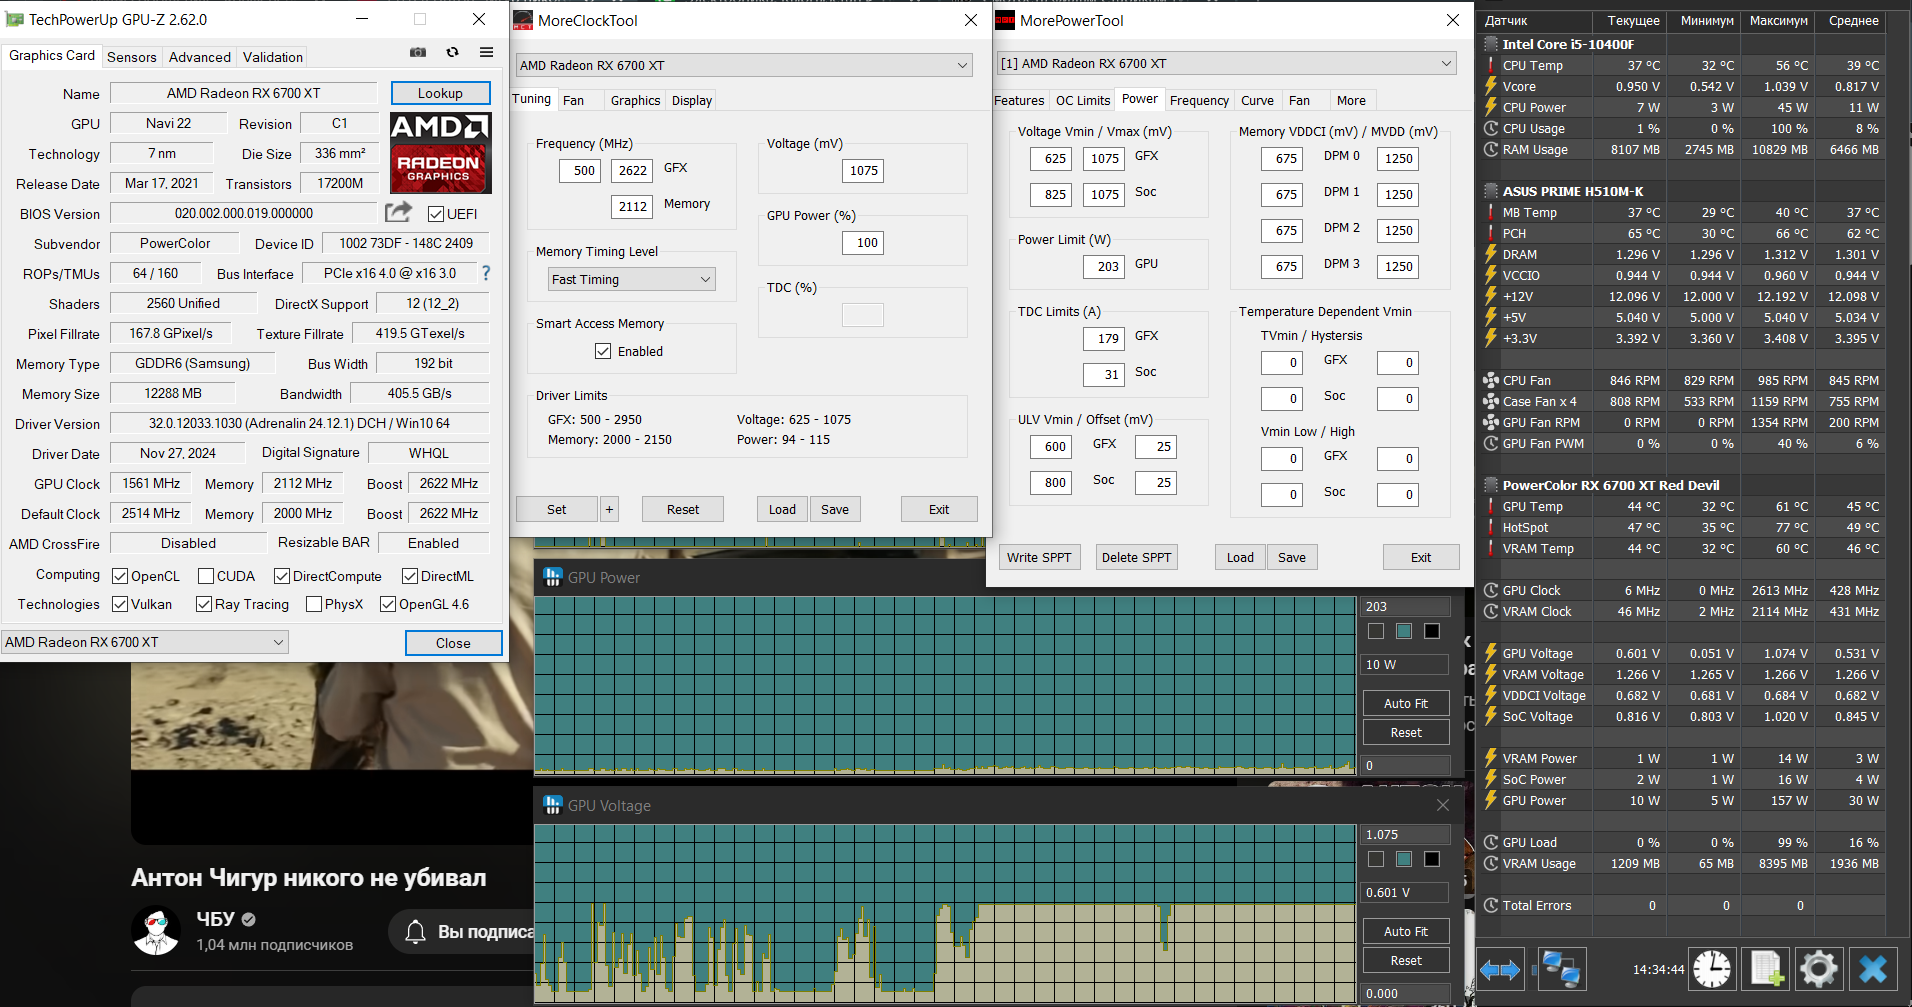Close the GPU Voltage graph window
The height and width of the screenshot is (1007, 1912).
click(1442, 805)
